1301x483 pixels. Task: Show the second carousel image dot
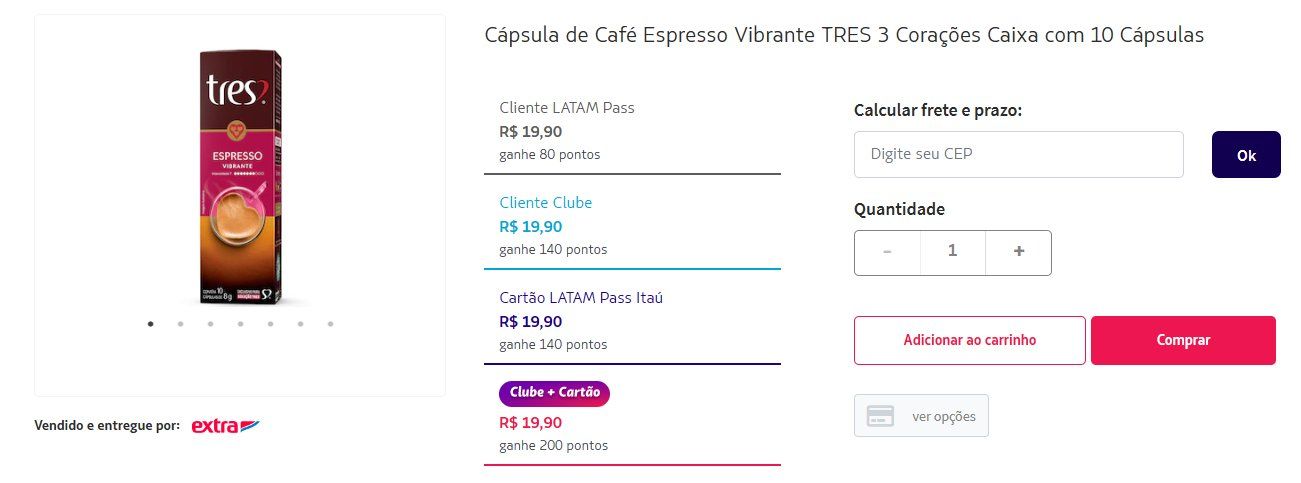tap(181, 324)
